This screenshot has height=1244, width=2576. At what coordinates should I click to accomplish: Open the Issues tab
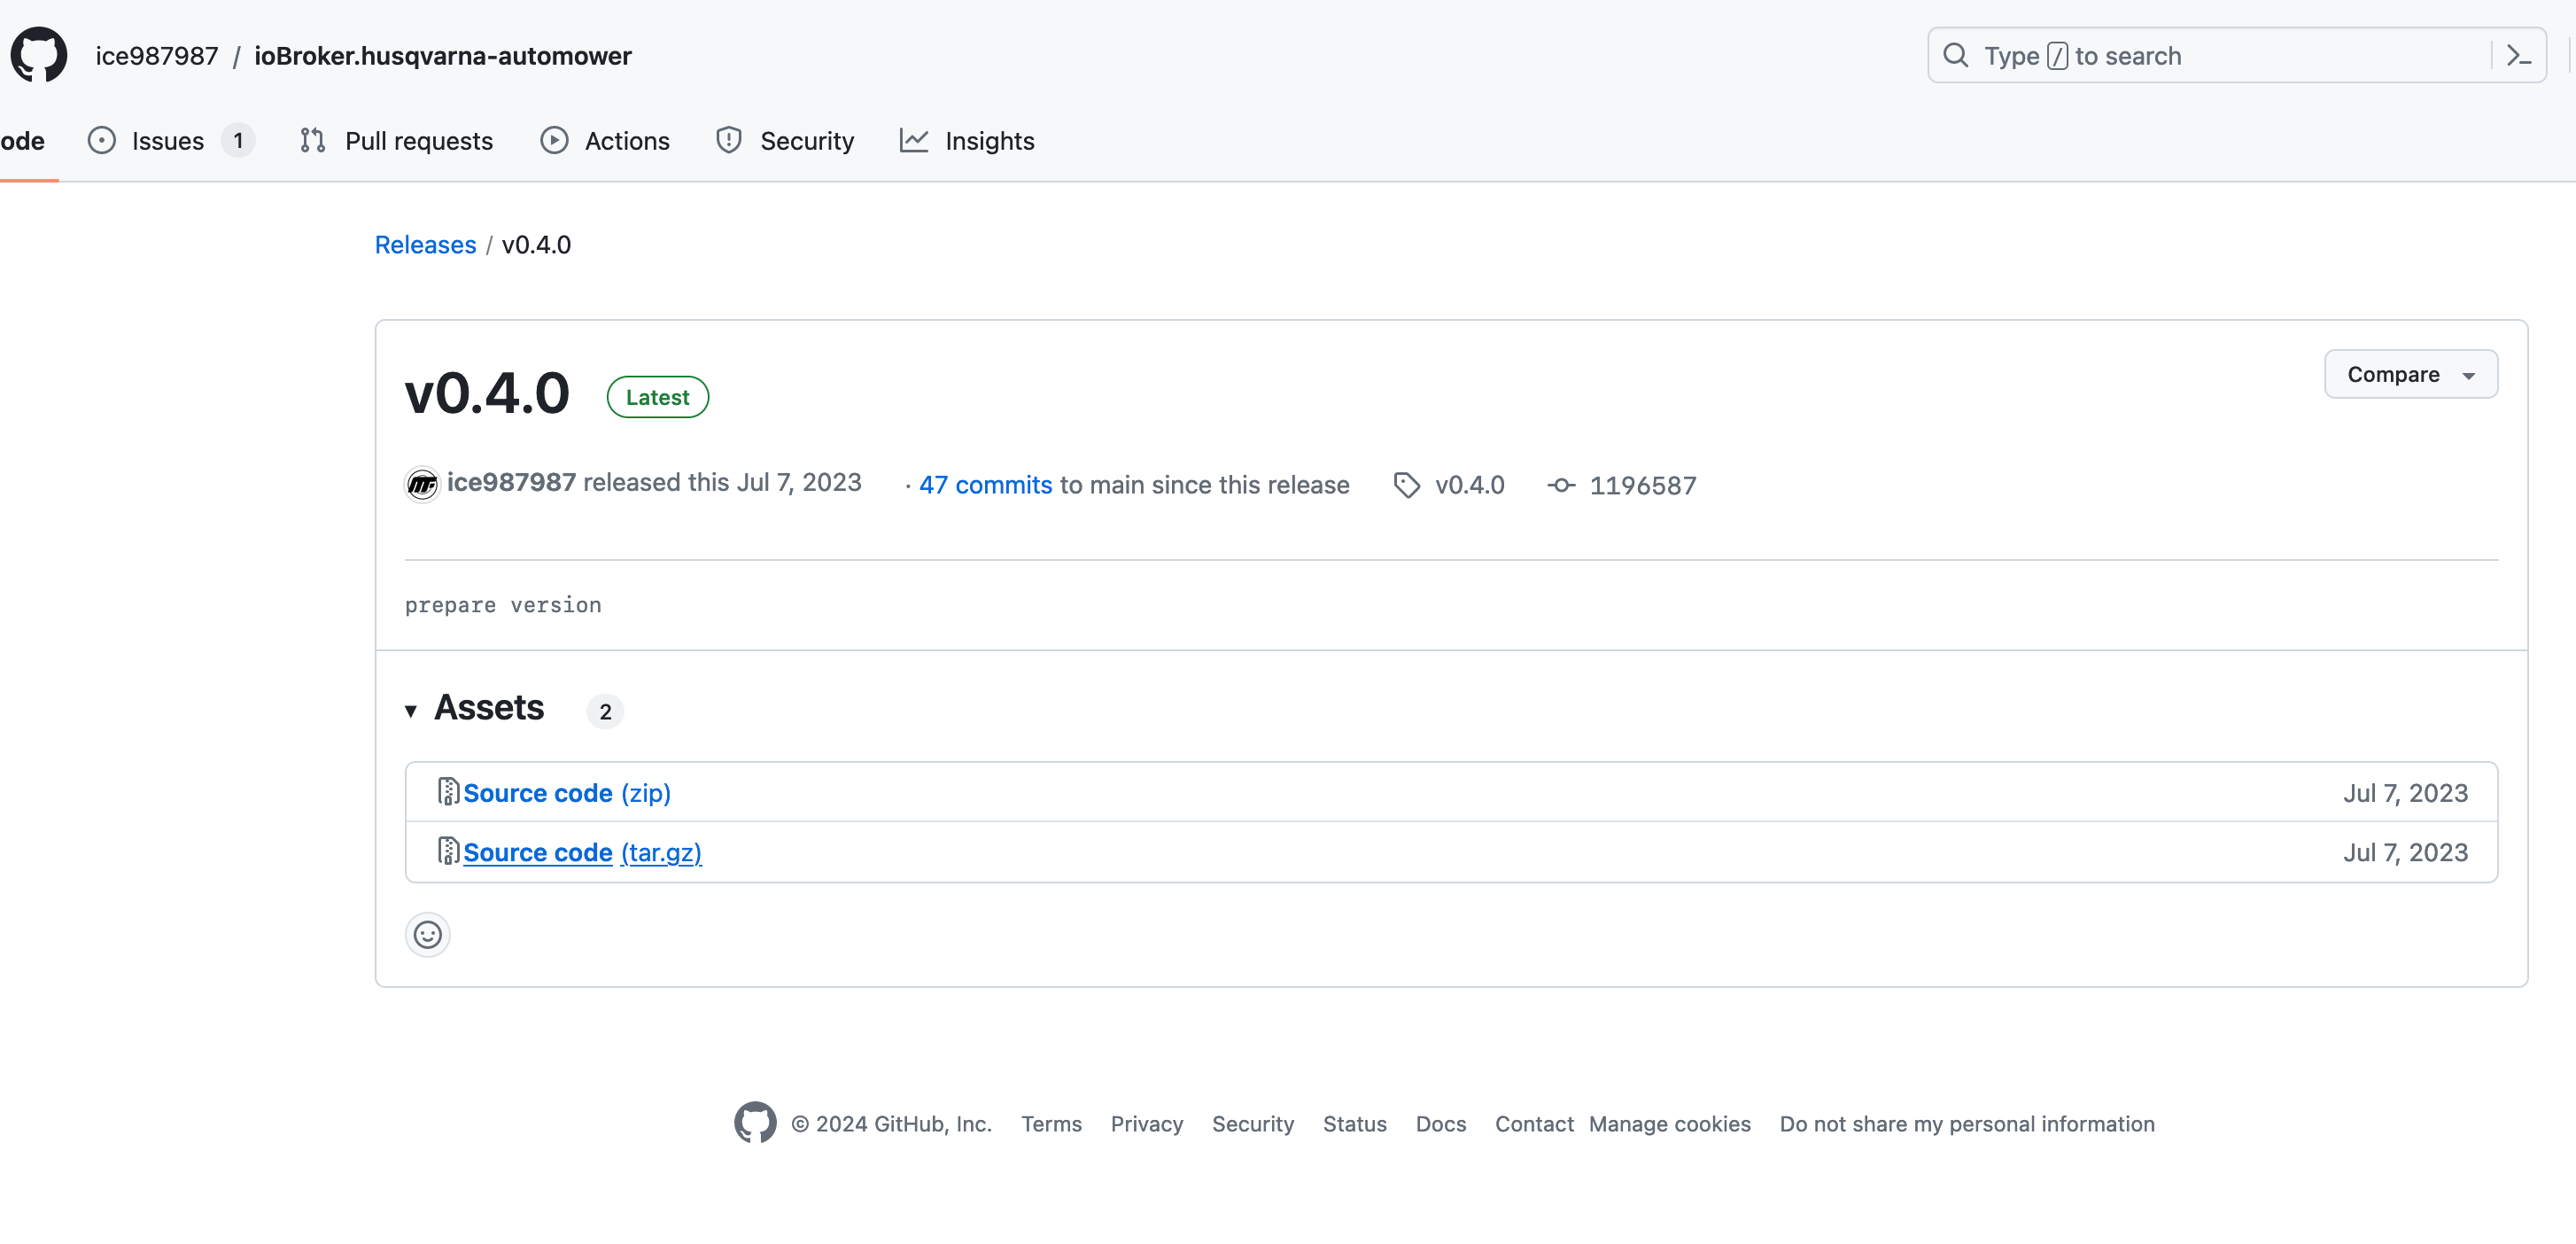(x=168, y=141)
